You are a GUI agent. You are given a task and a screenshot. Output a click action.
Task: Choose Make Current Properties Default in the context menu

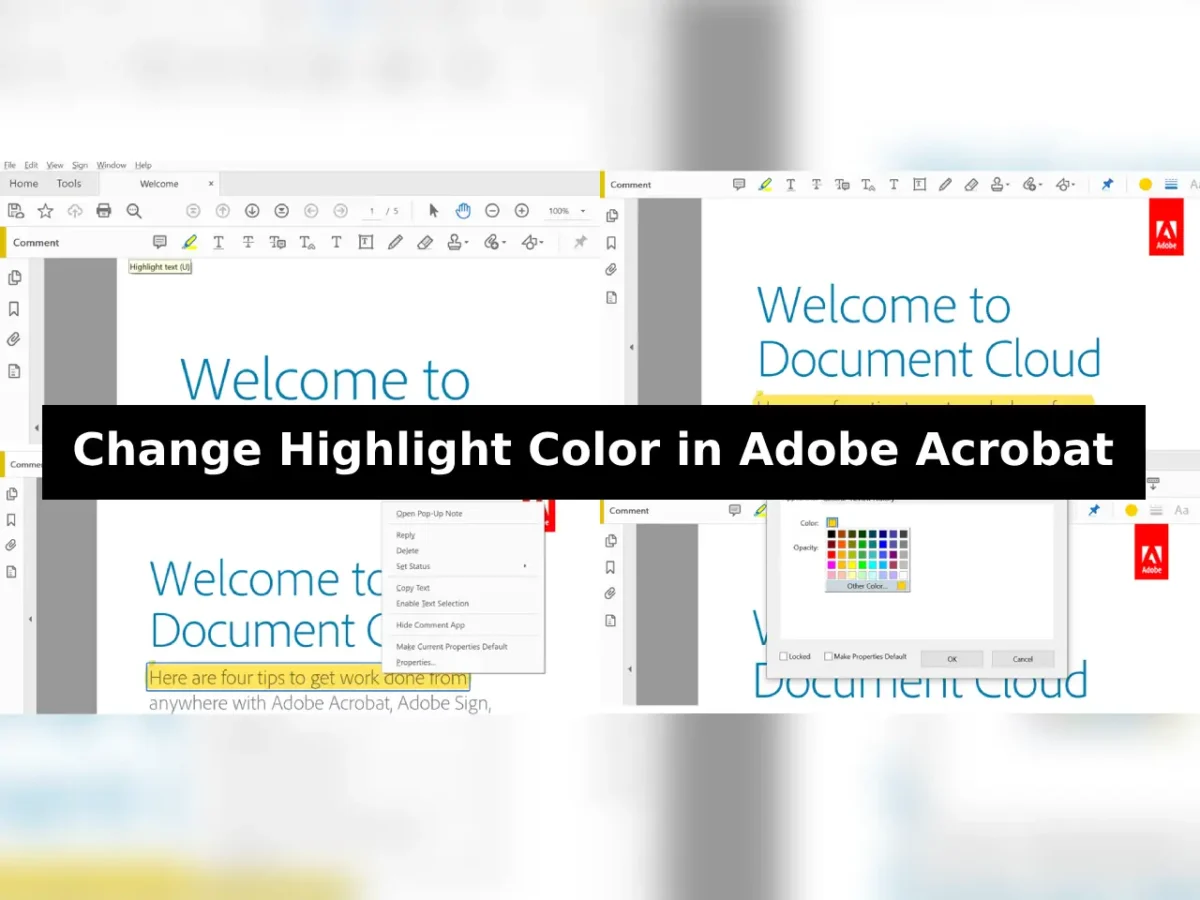click(452, 647)
